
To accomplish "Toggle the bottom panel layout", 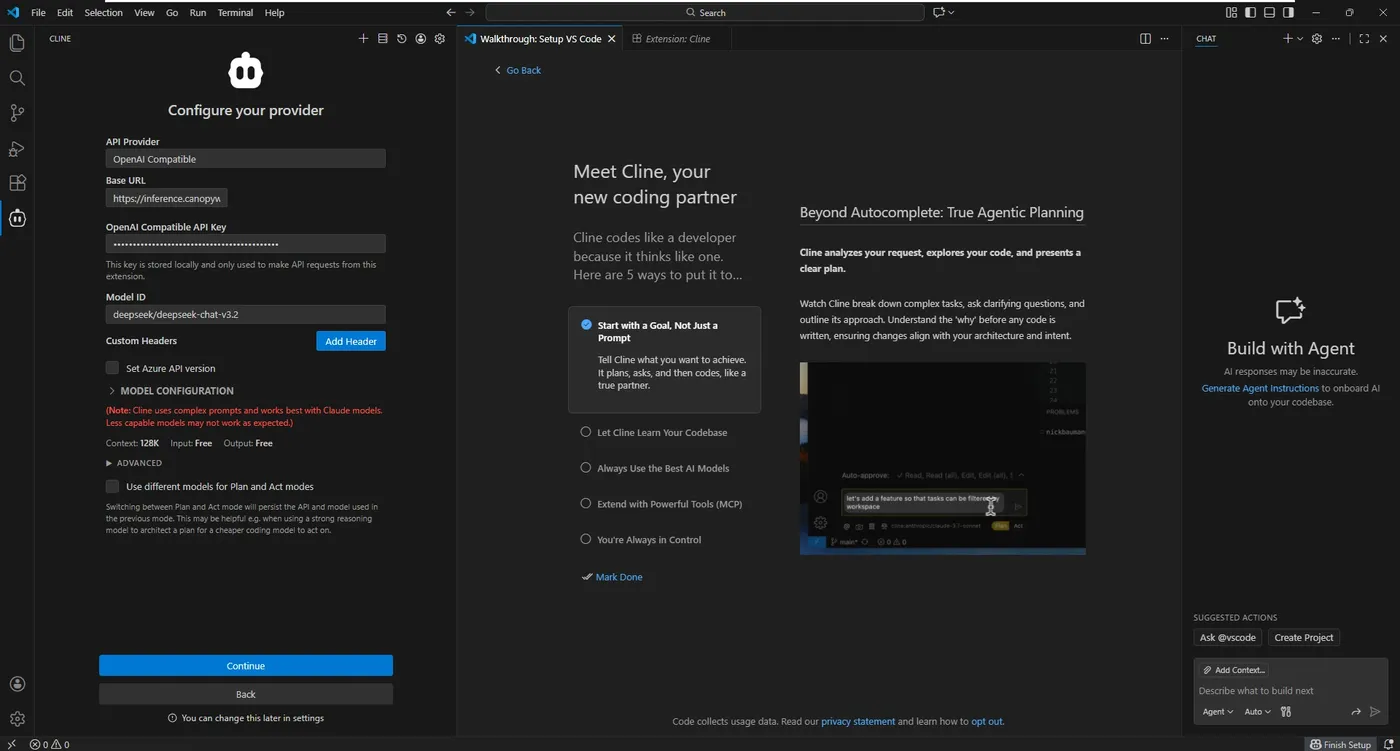I will pyautogui.click(x=1269, y=13).
